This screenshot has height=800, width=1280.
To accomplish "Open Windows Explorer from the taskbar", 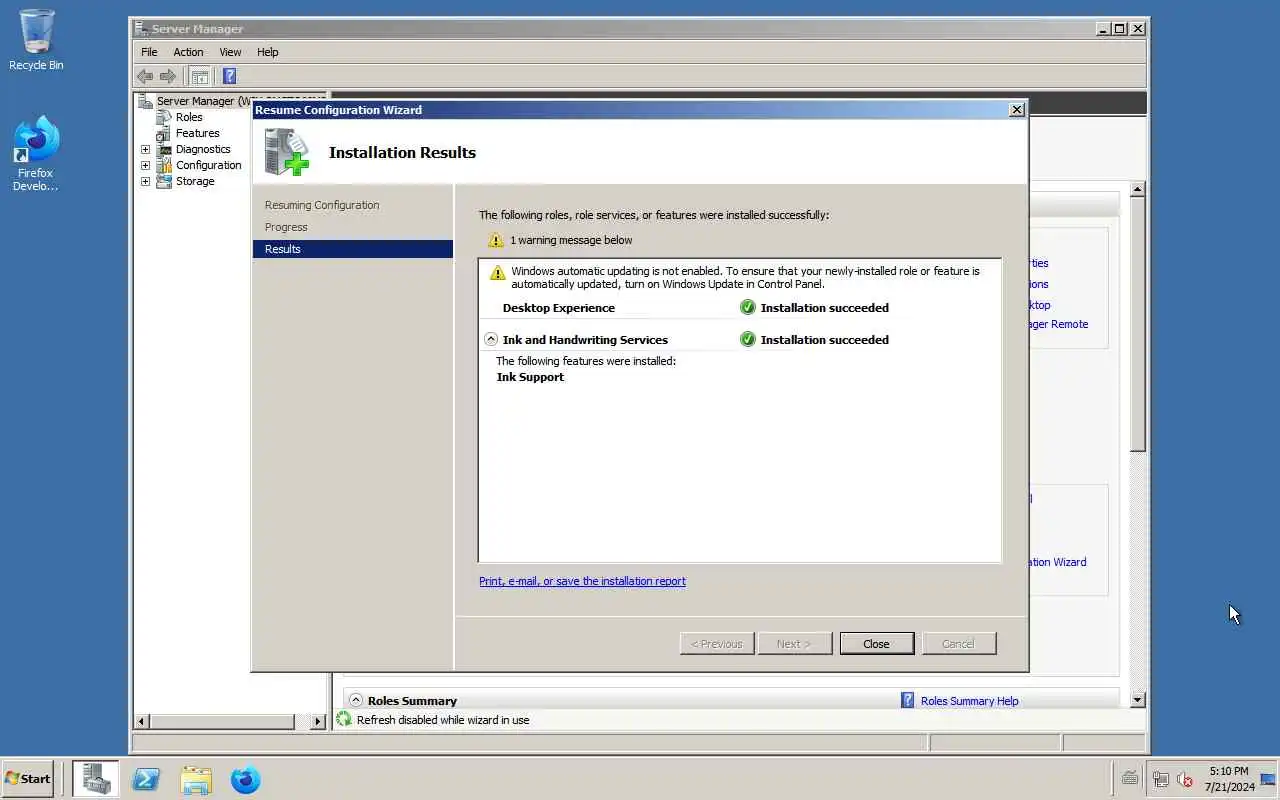I will coord(196,779).
